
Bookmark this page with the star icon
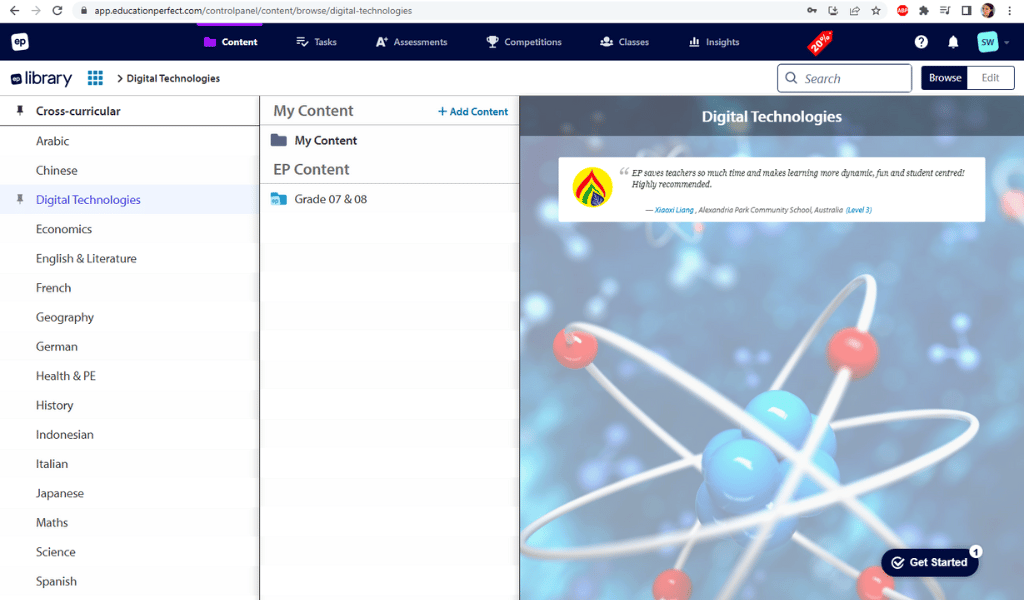(876, 10)
